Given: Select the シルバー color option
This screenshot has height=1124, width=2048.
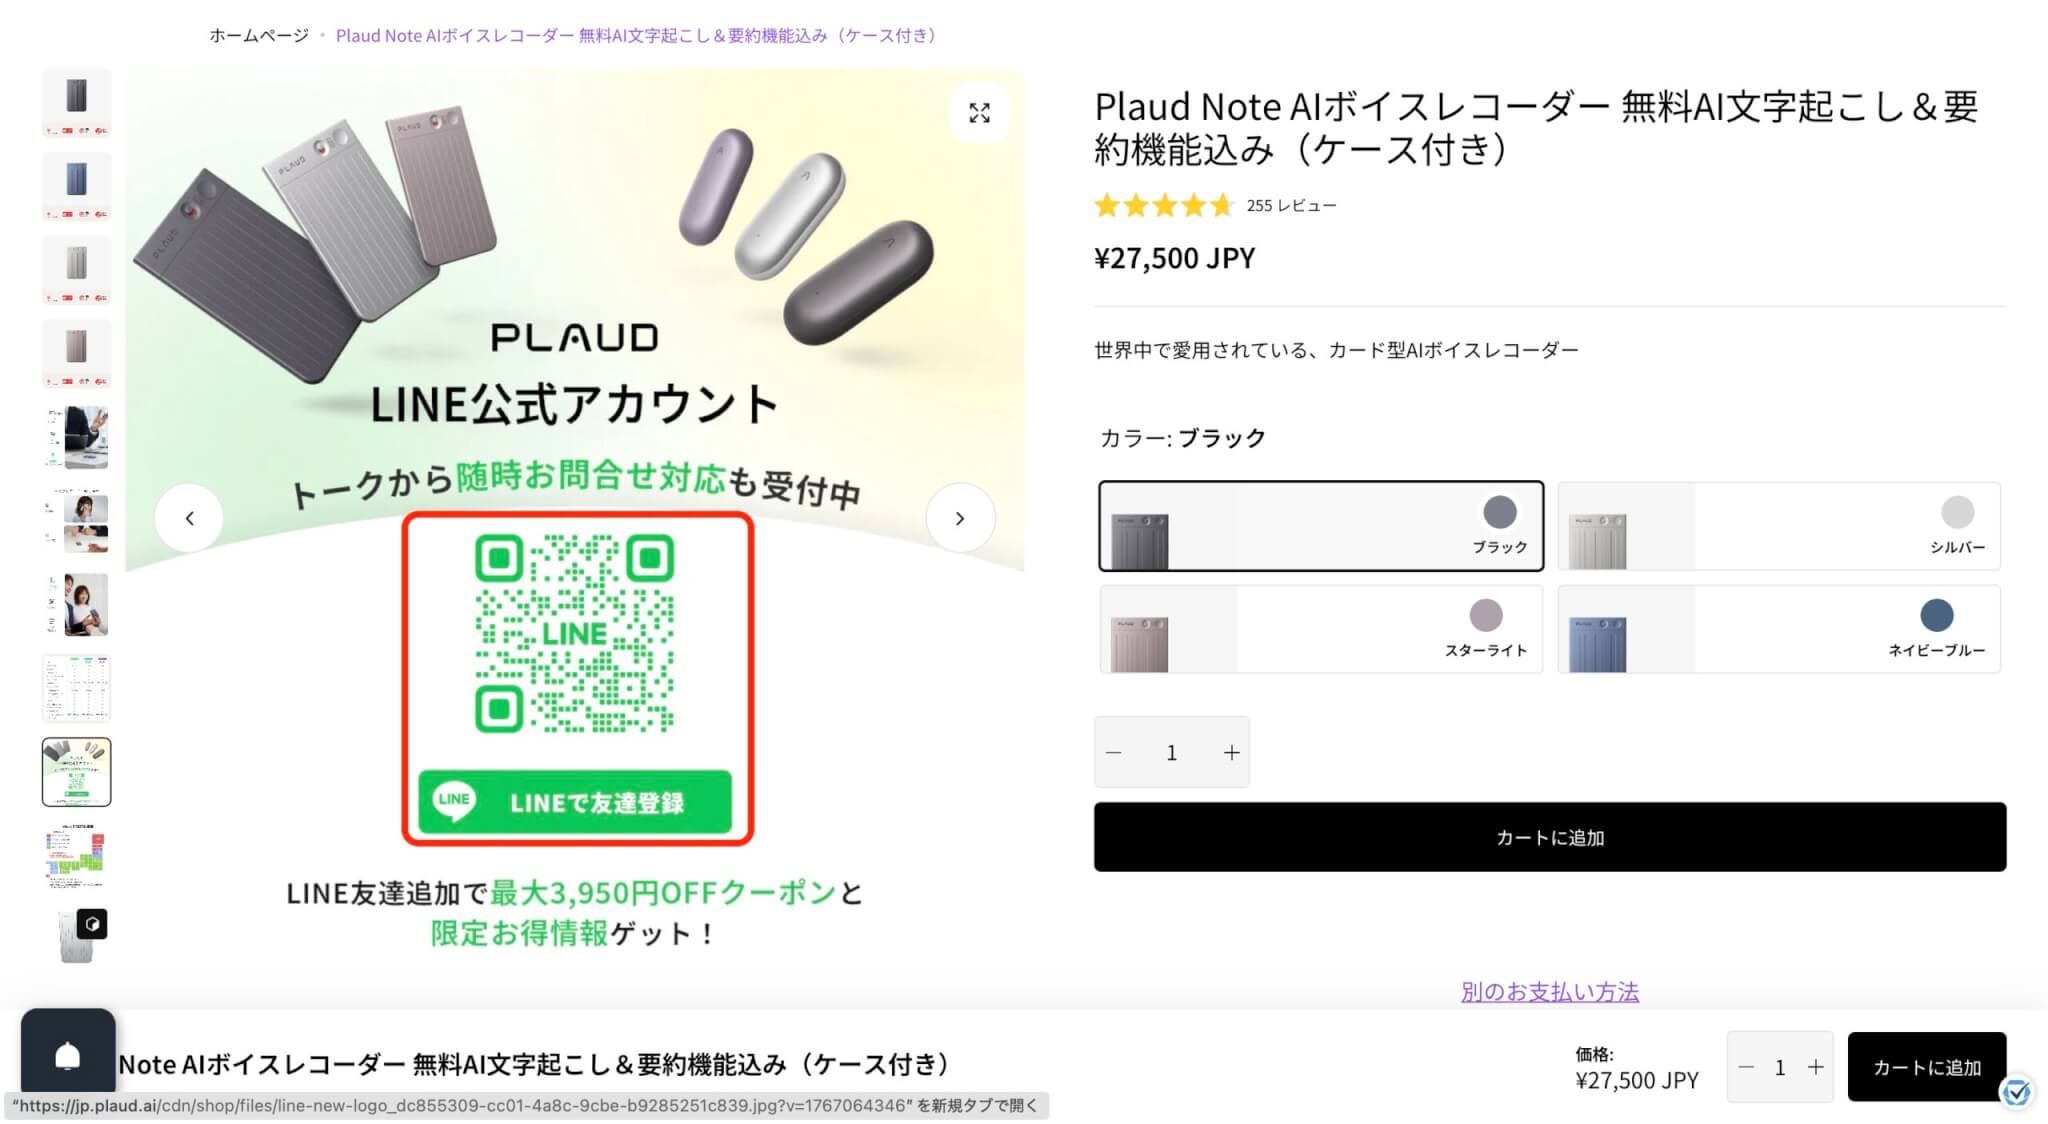Looking at the screenshot, I should pos(1778,526).
